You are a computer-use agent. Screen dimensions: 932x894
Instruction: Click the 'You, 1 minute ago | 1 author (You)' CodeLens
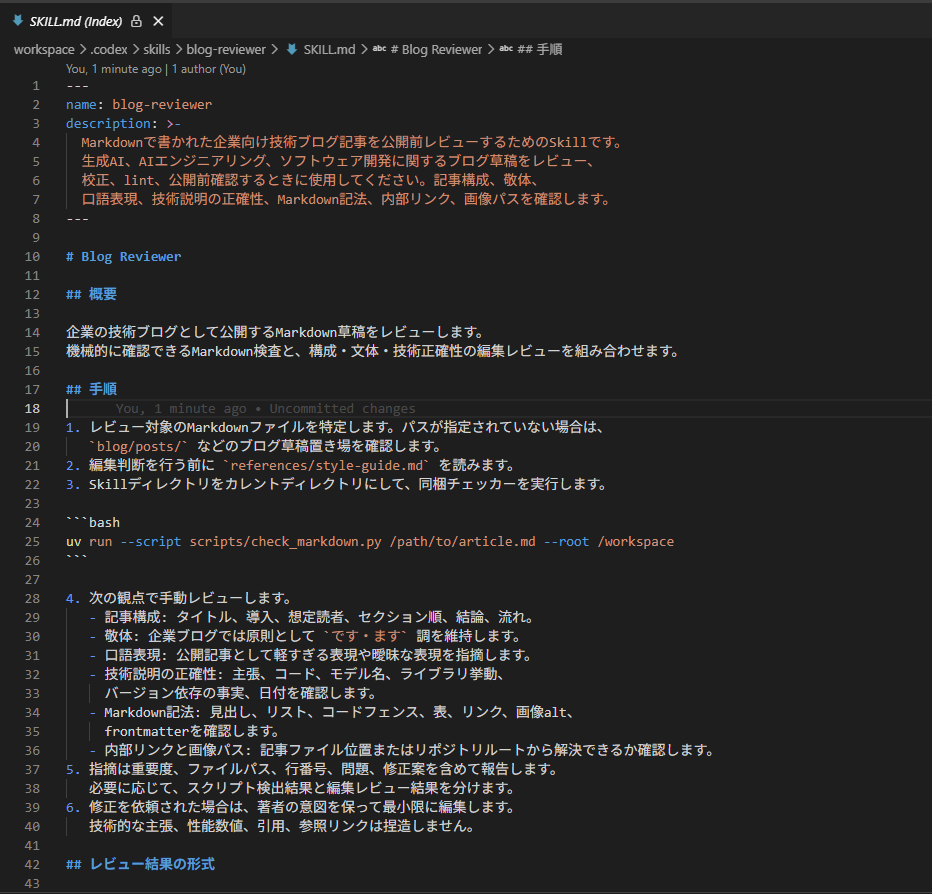tap(156, 69)
